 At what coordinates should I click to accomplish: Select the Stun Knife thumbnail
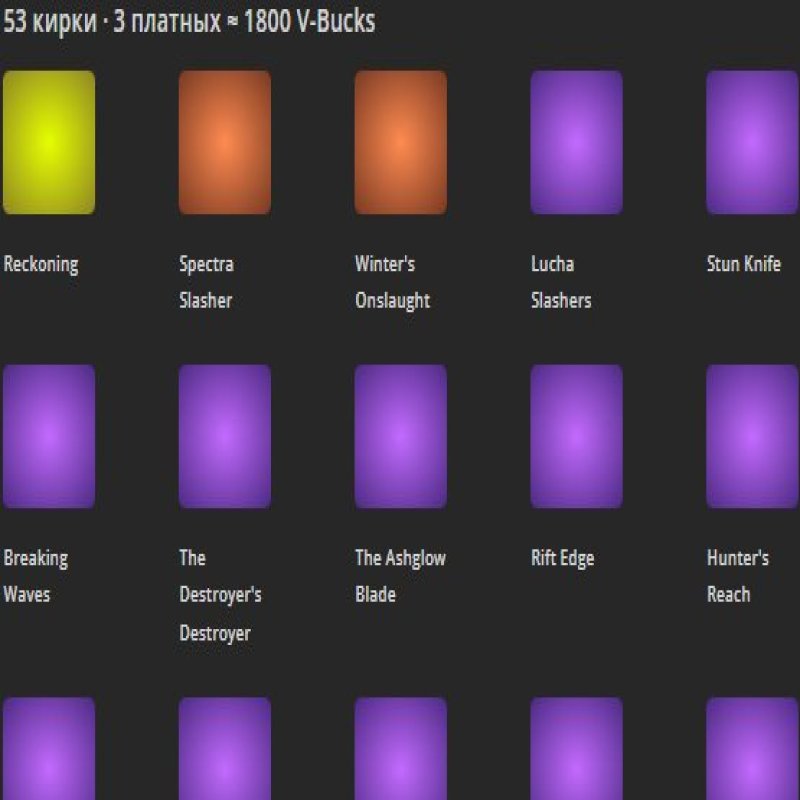point(750,140)
